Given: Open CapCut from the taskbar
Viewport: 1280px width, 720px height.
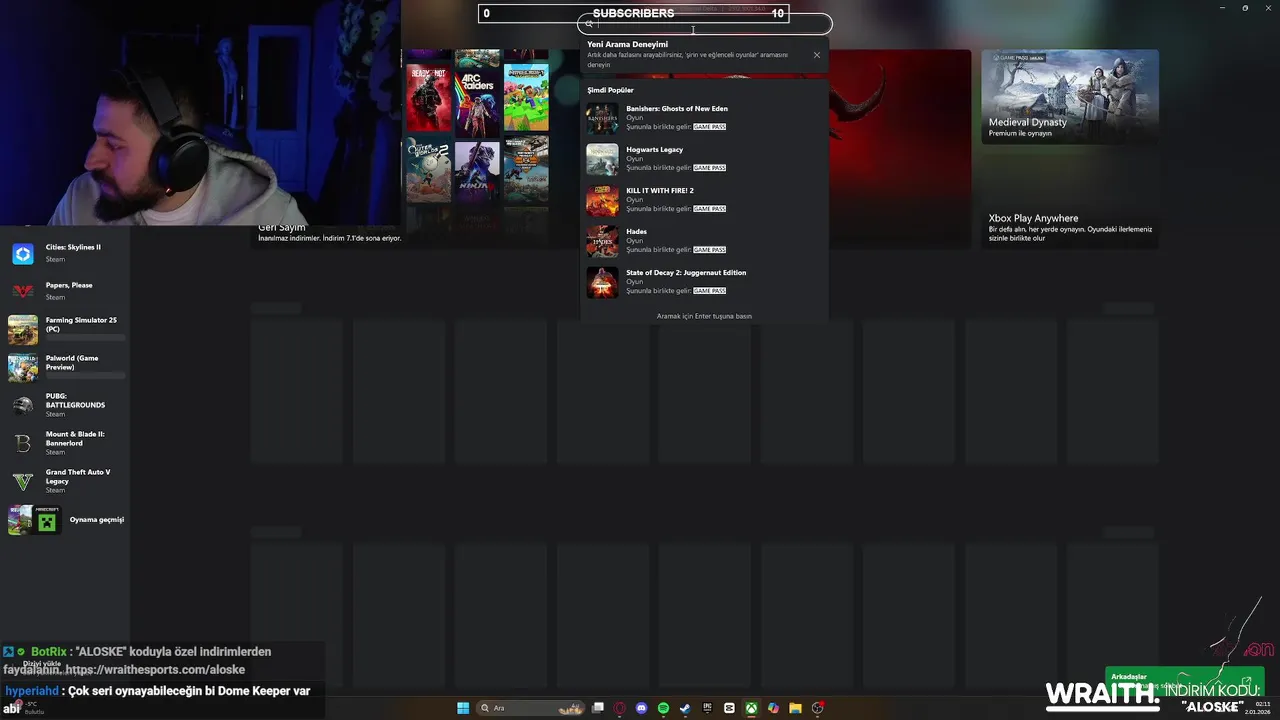Looking at the screenshot, I should point(729,708).
